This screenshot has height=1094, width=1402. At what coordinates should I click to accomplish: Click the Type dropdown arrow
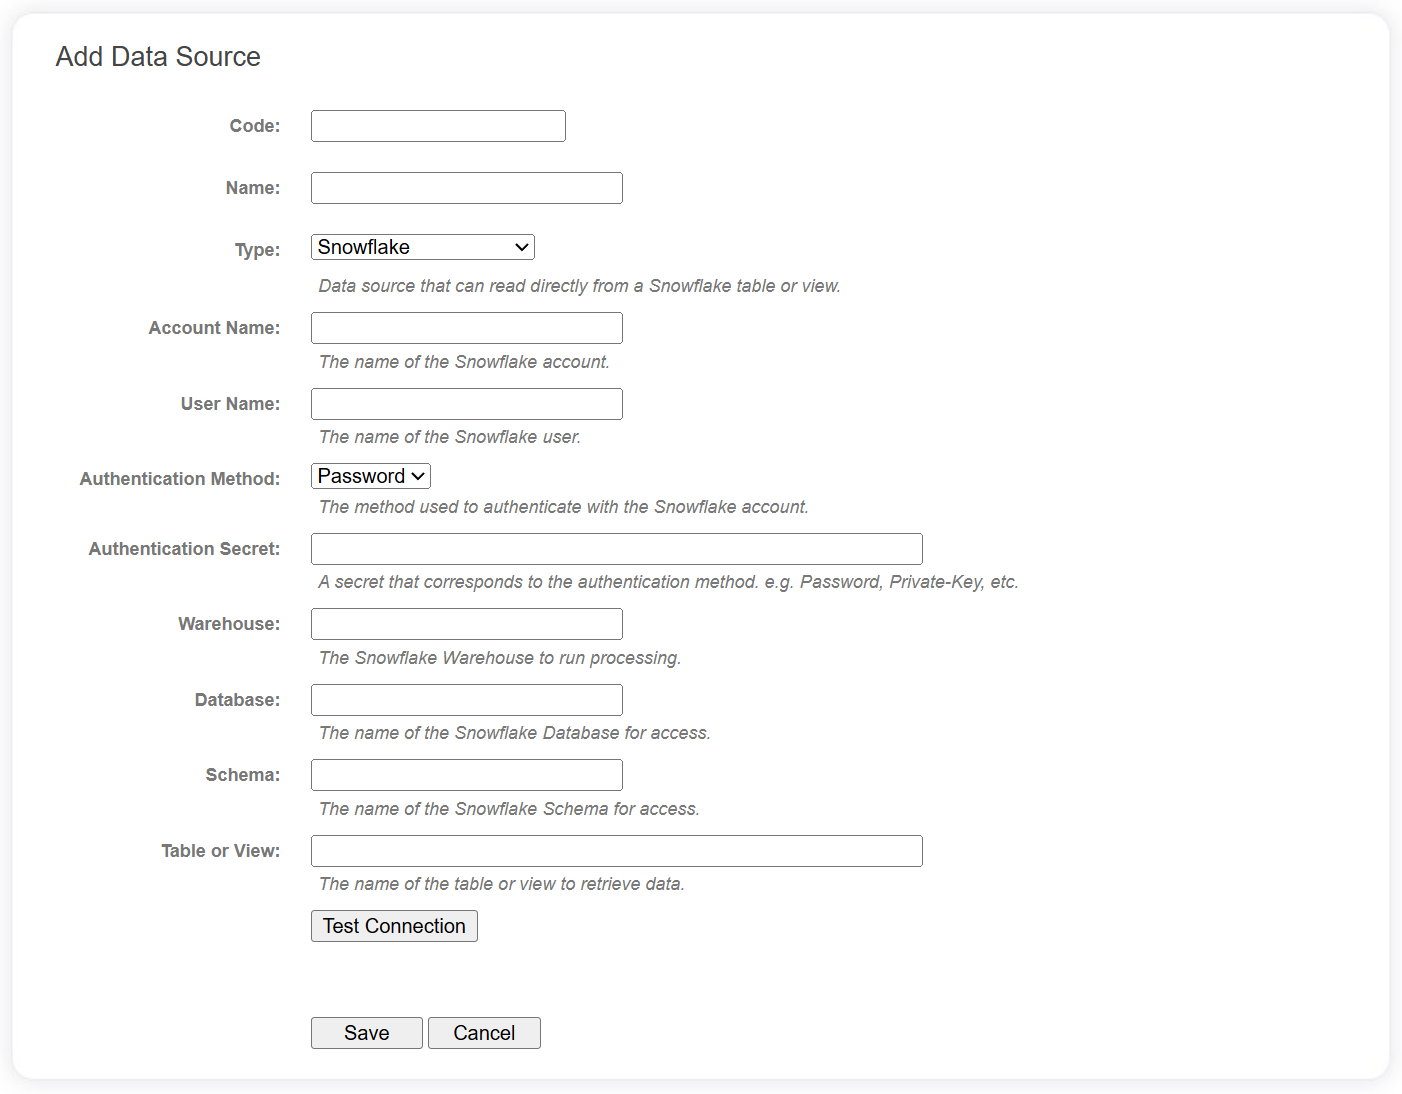point(521,246)
